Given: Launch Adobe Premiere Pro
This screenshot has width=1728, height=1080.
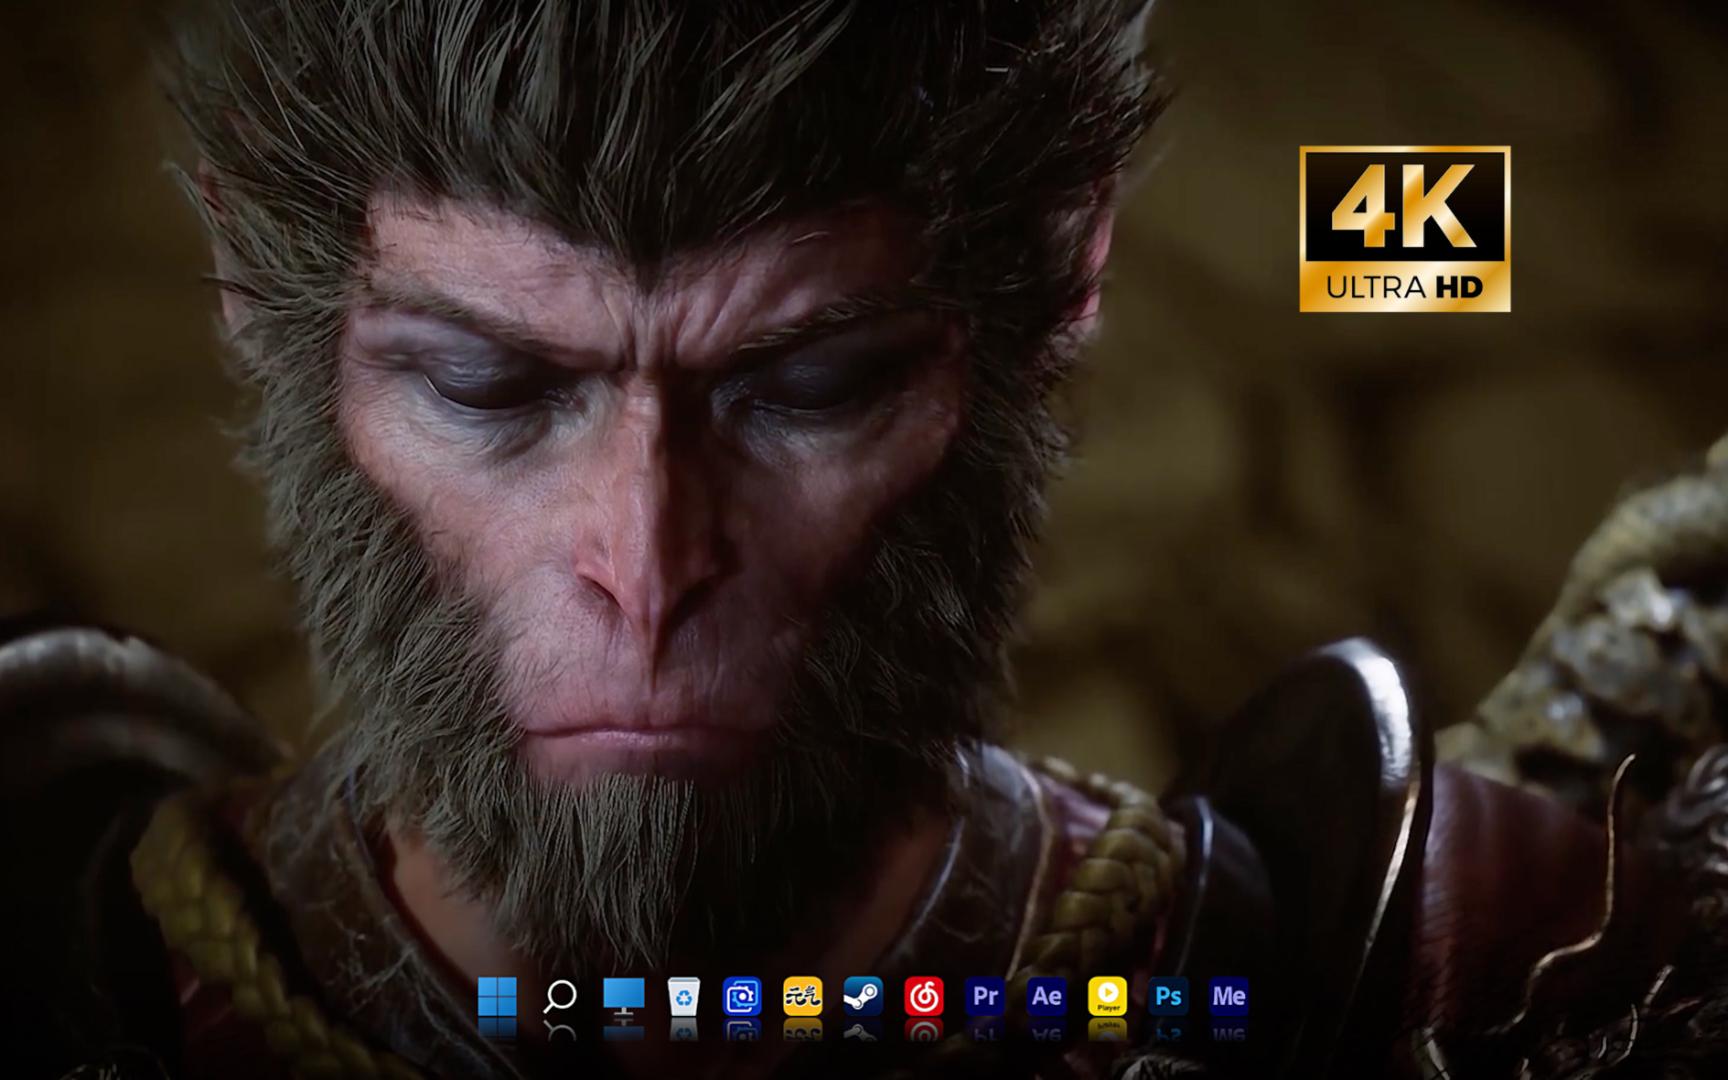Looking at the screenshot, I should [985, 996].
